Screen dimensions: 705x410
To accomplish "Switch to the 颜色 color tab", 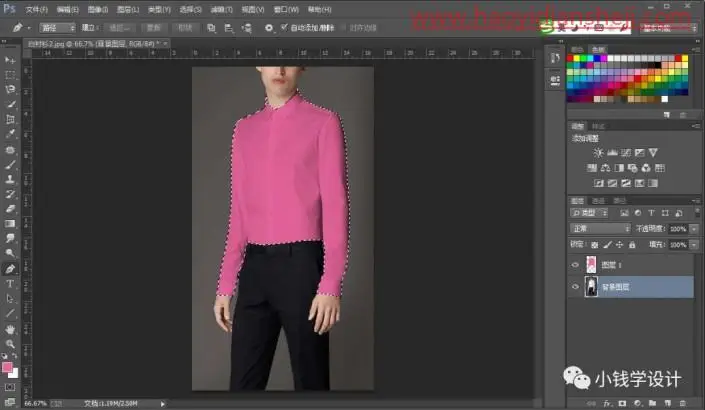I will pyautogui.click(x=577, y=49).
